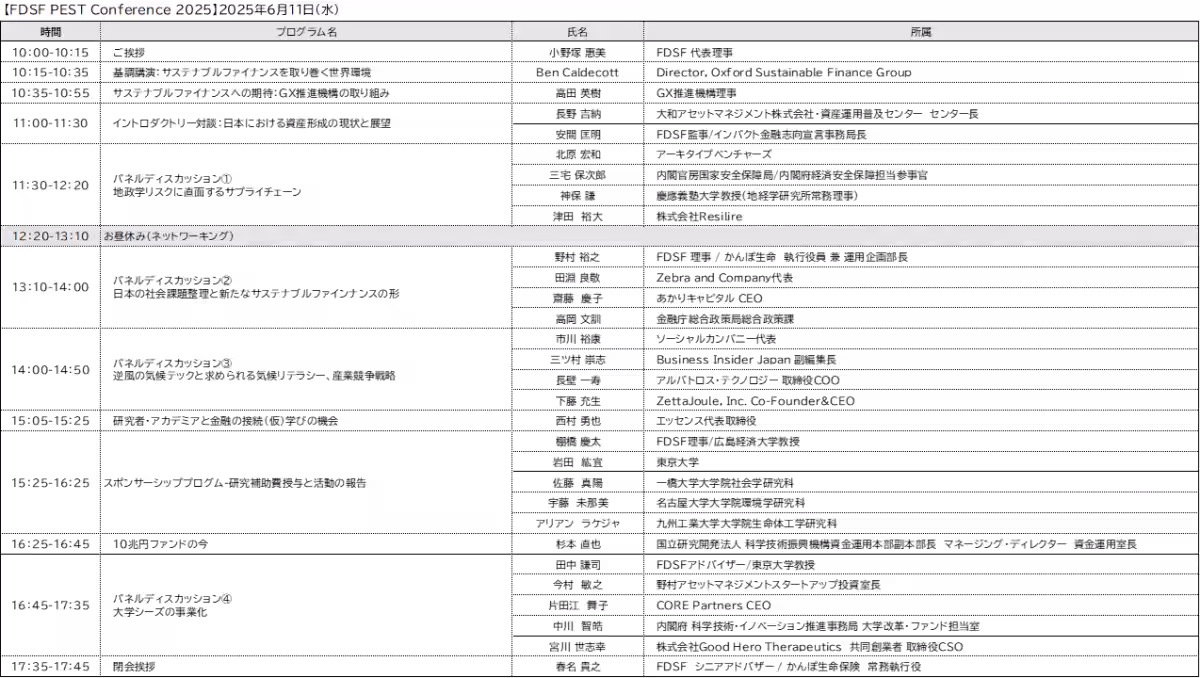This screenshot has height=678, width=1200.
Task: Click program cell directly above お昼休み row
Action: [306, 185]
